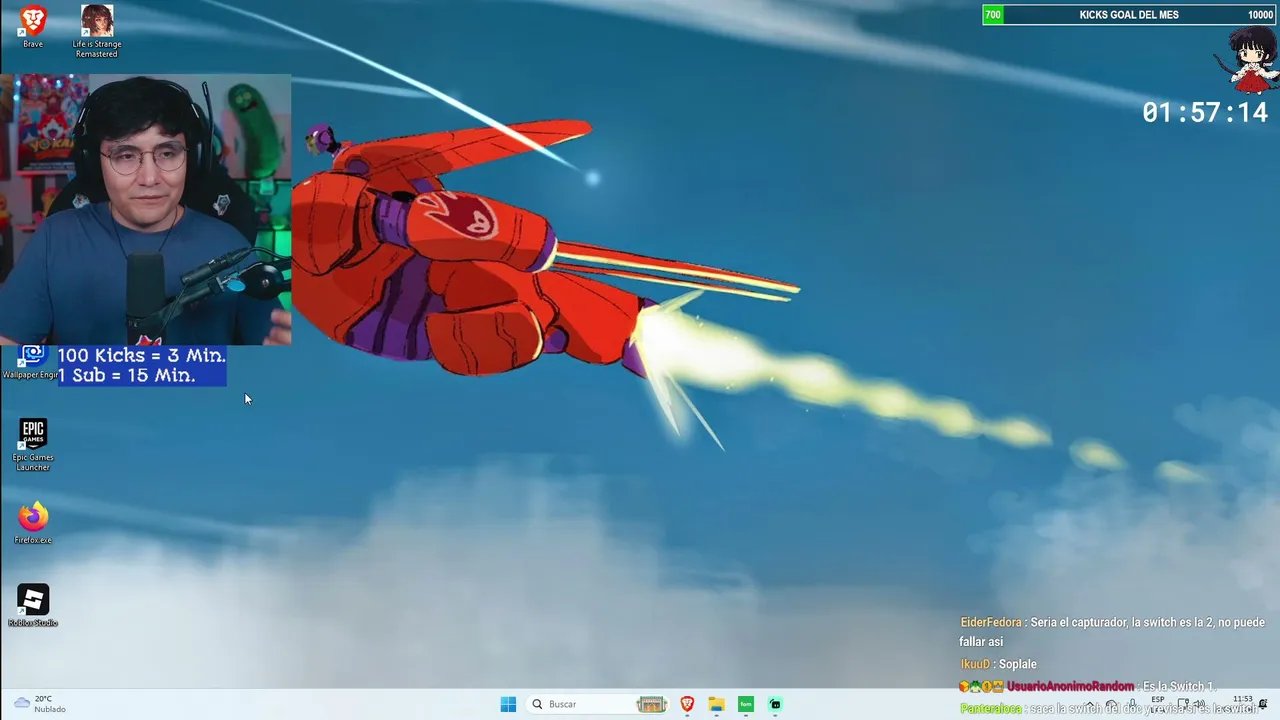Screen dimensions: 1280x720
Task: Open the Windows Start menu
Action: click(508, 704)
